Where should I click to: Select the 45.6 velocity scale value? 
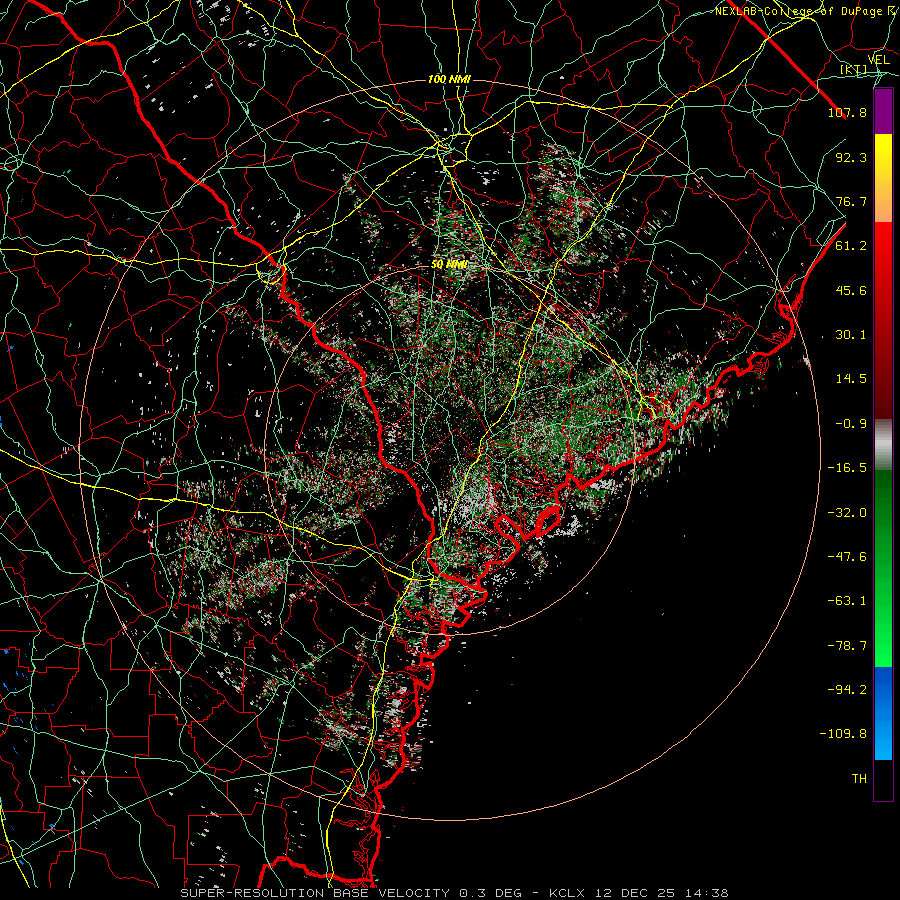[x=851, y=290]
